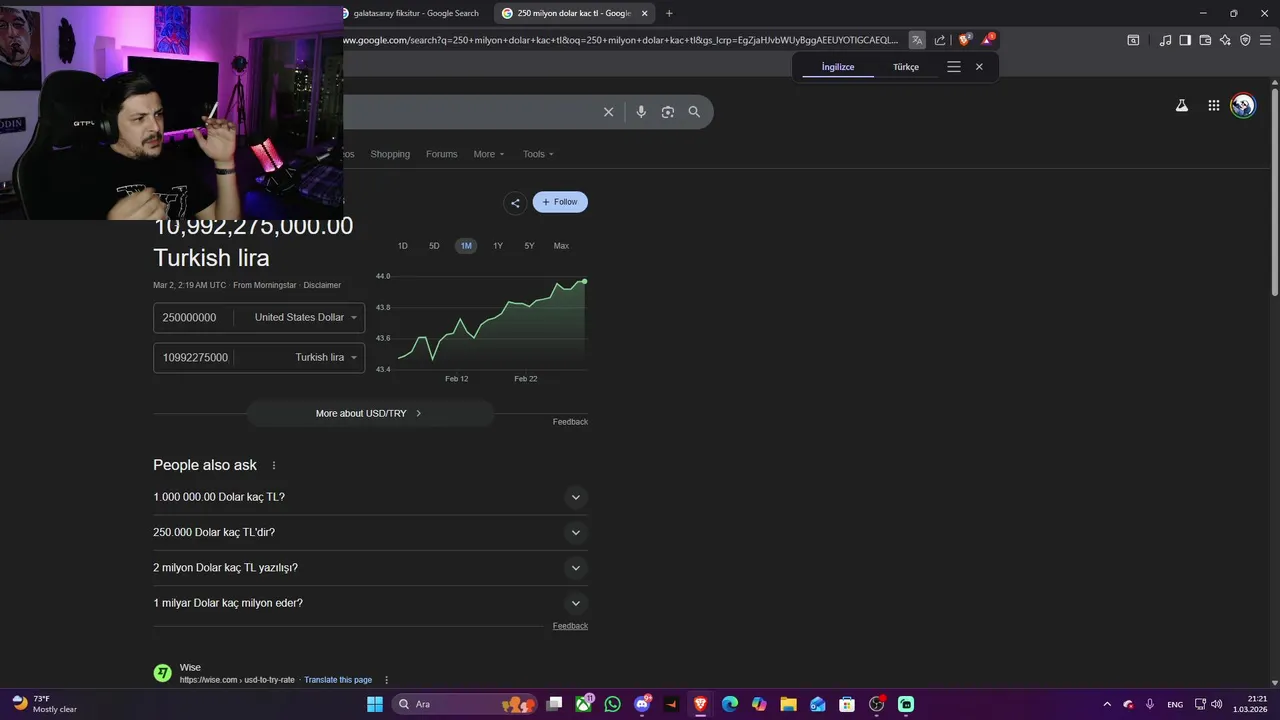Screen dimensions: 1280x720
Task: Open Google Search Labs flask icon
Action: point(1182,105)
